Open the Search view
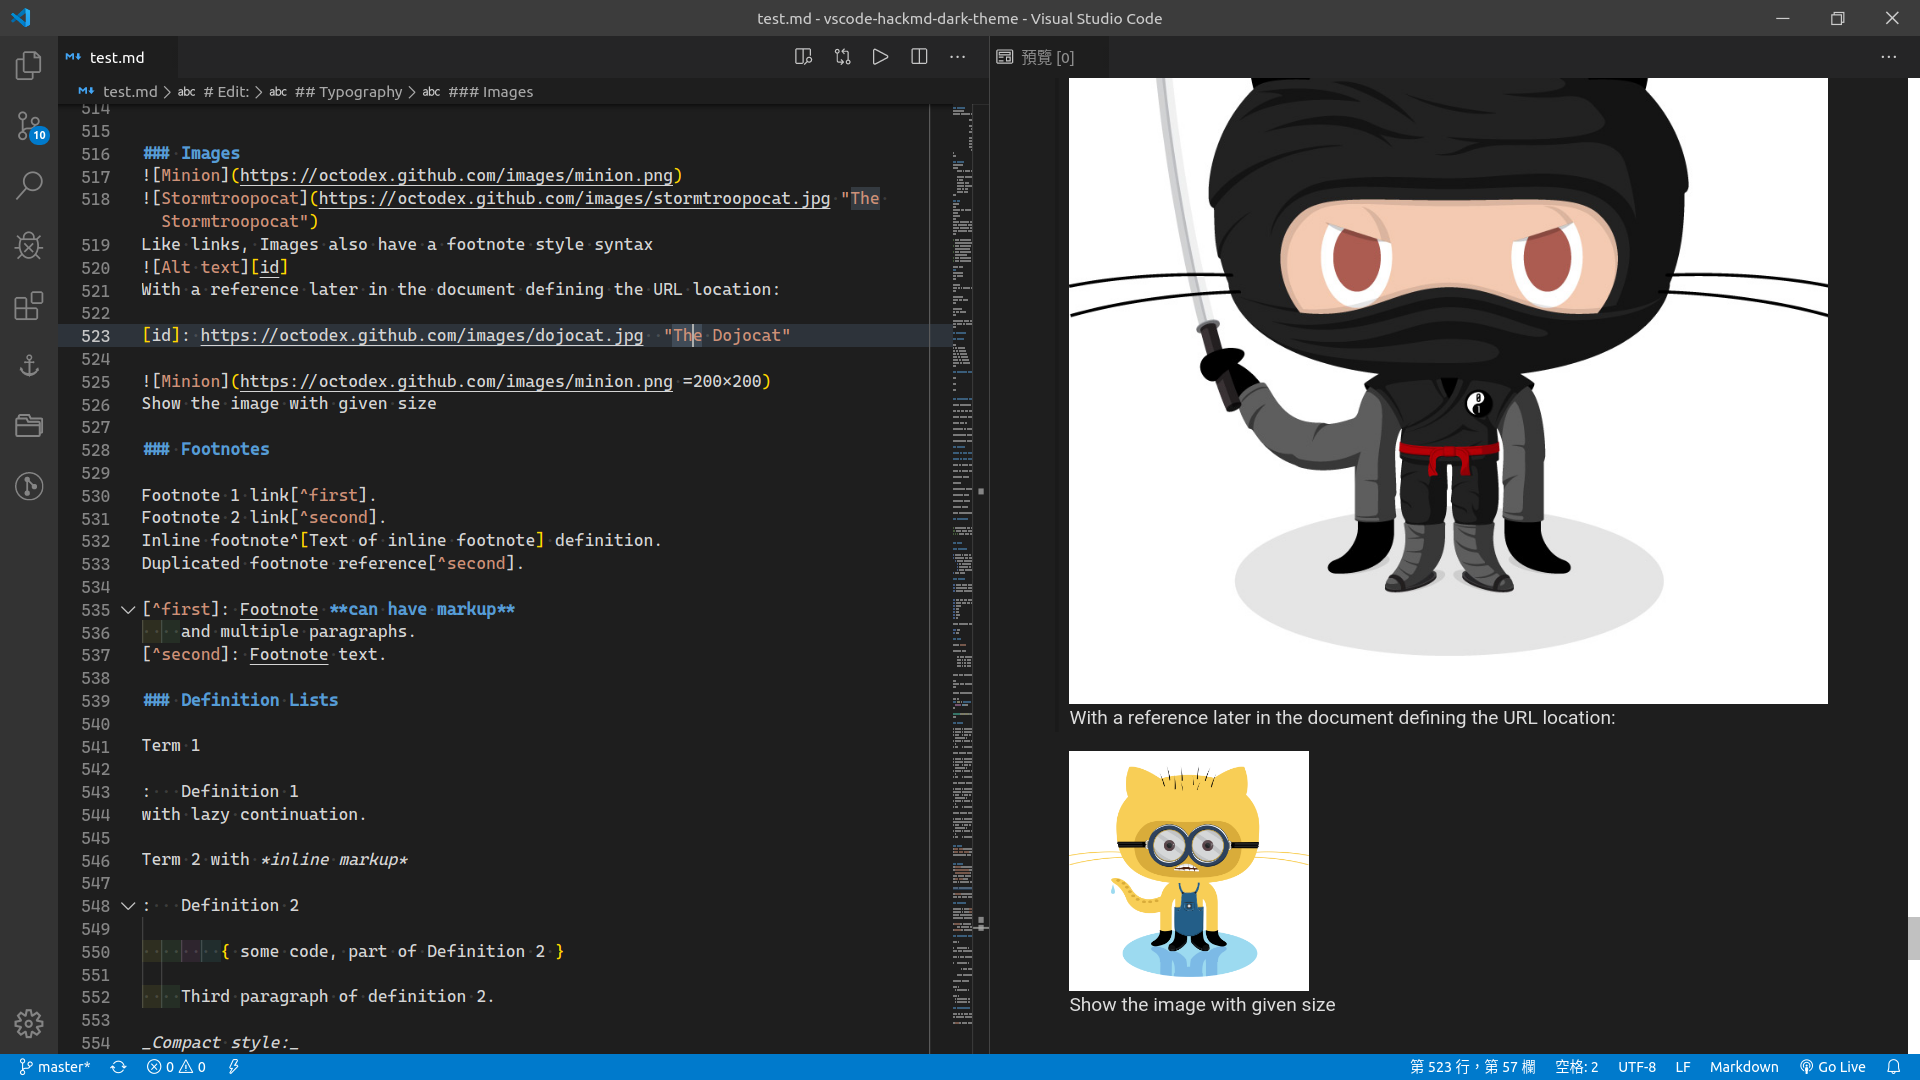1920x1080 pixels. (x=29, y=185)
